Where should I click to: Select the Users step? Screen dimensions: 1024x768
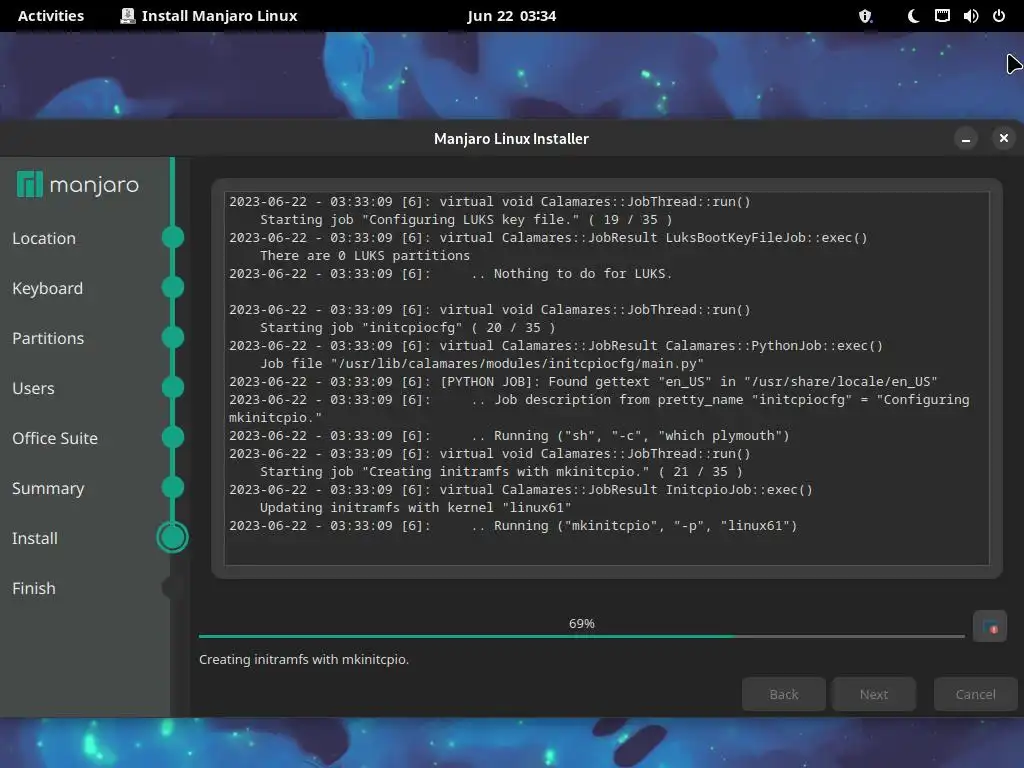[33, 389]
